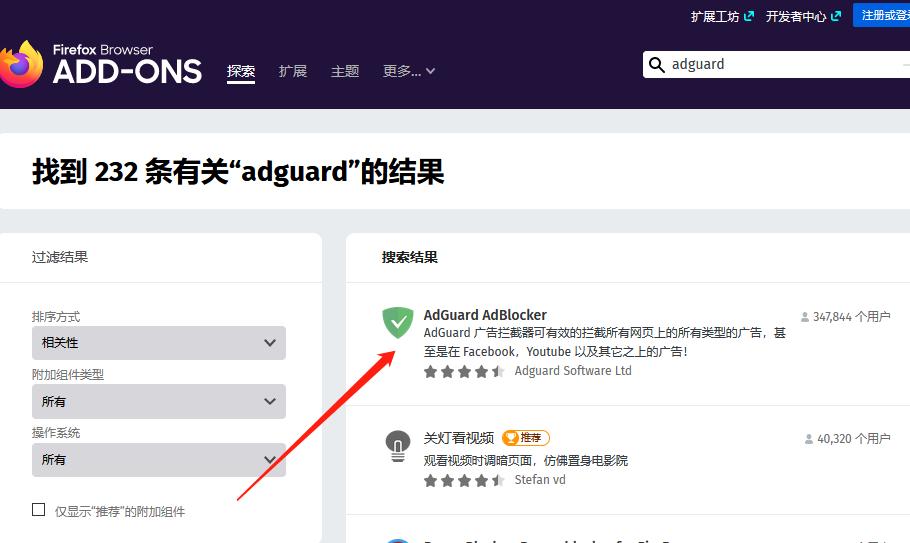Click the external link icon beside 开发者中心

[x=836, y=16]
